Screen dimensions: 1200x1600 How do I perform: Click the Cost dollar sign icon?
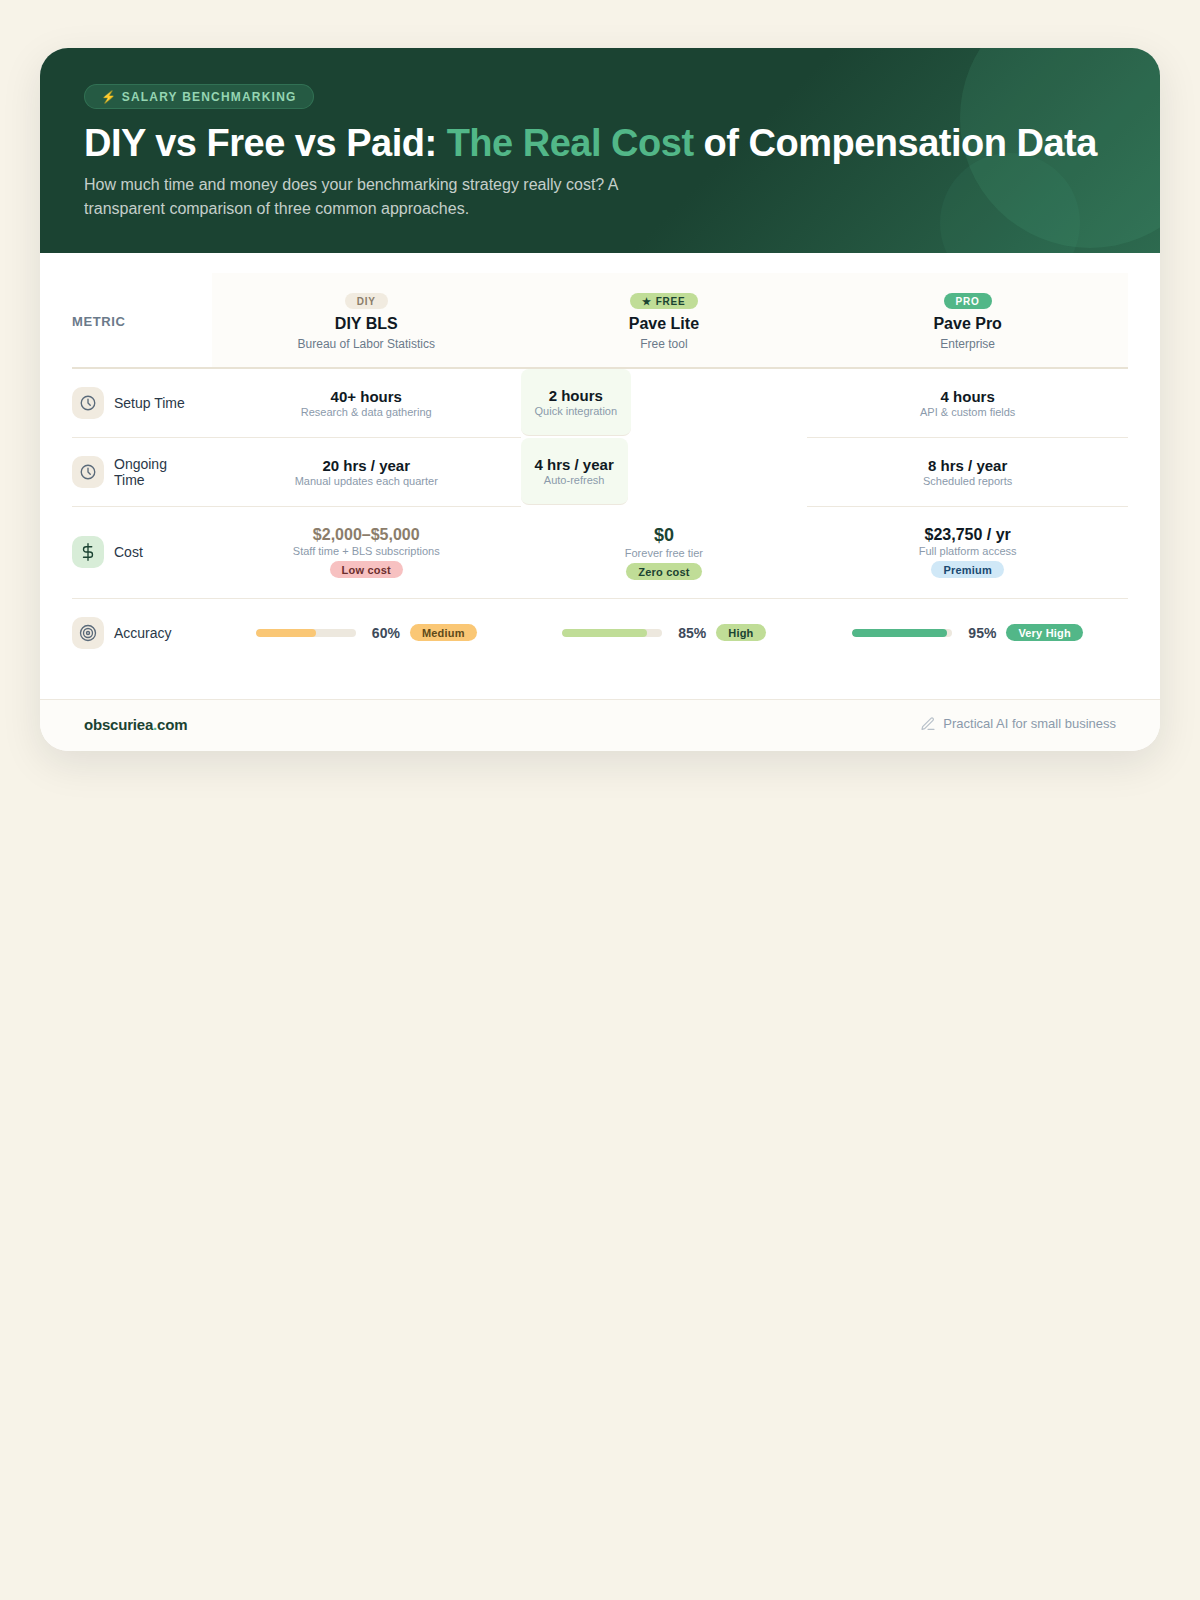coord(88,552)
